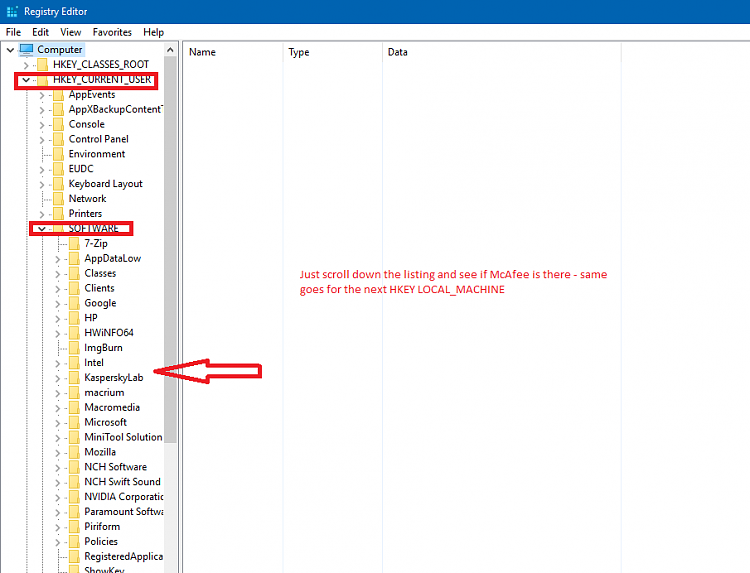The width and height of the screenshot is (750, 573).
Task: Open the Favorites menu
Action: coord(112,32)
